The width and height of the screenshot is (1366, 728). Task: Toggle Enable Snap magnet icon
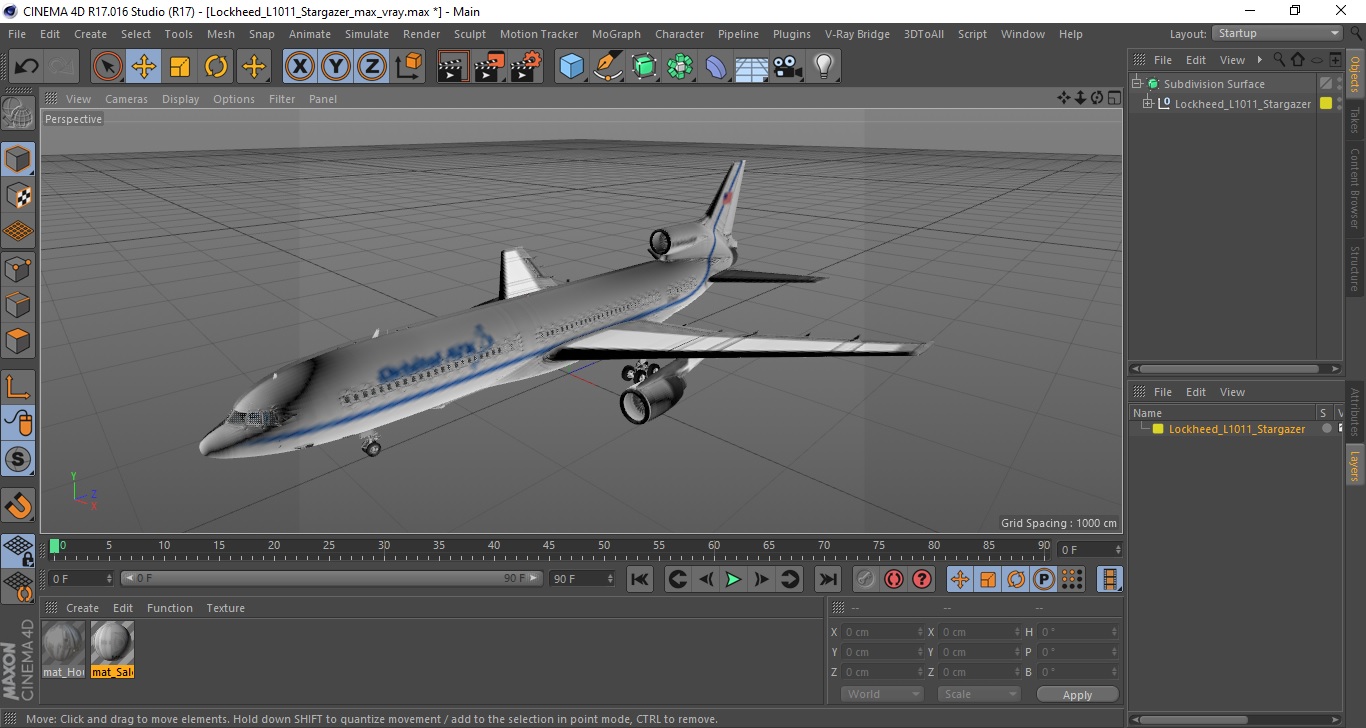(18, 505)
